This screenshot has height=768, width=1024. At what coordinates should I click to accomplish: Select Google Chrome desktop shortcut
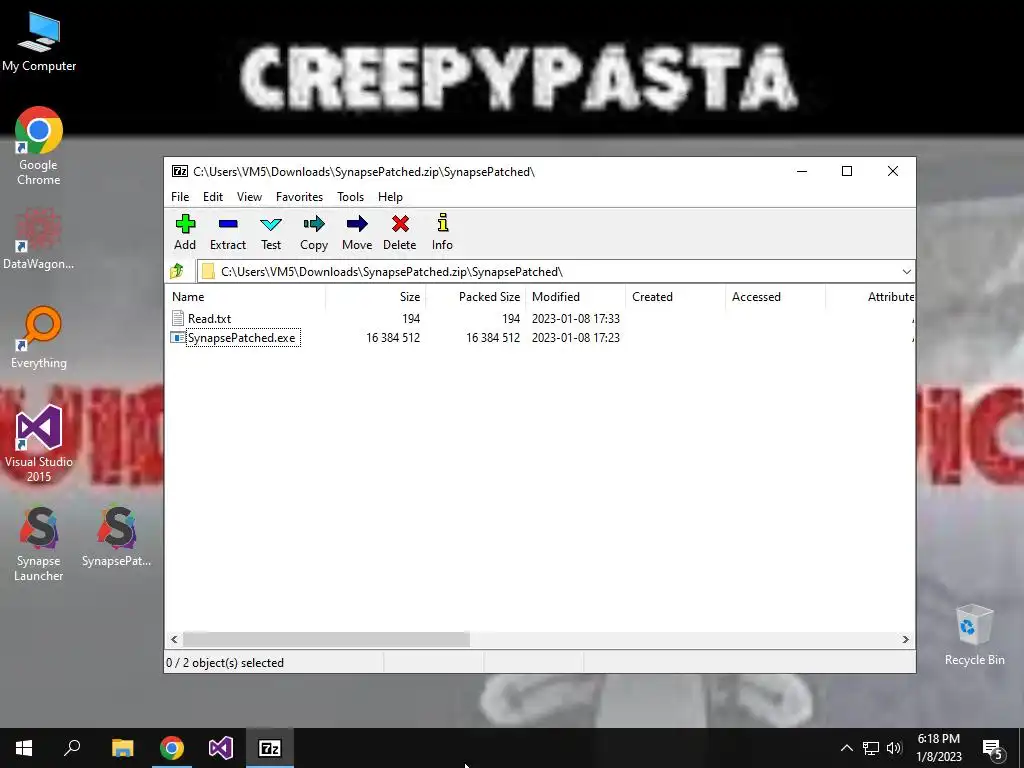pyautogui.click(x=39, y=146)
